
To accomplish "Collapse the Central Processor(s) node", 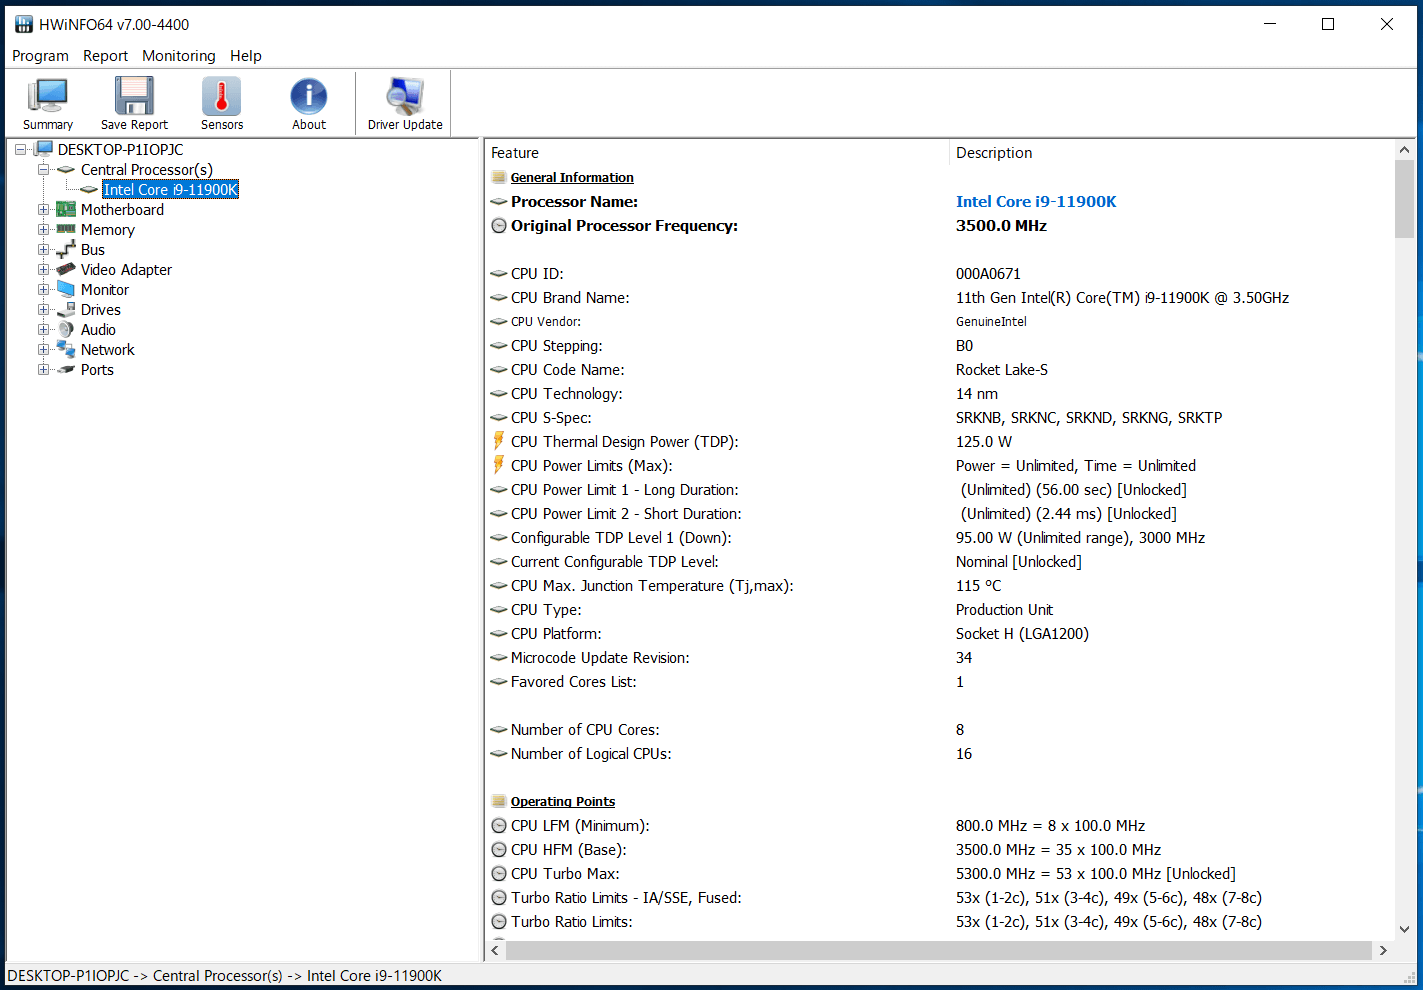I will pyautogui.click(x=43, y=169).
